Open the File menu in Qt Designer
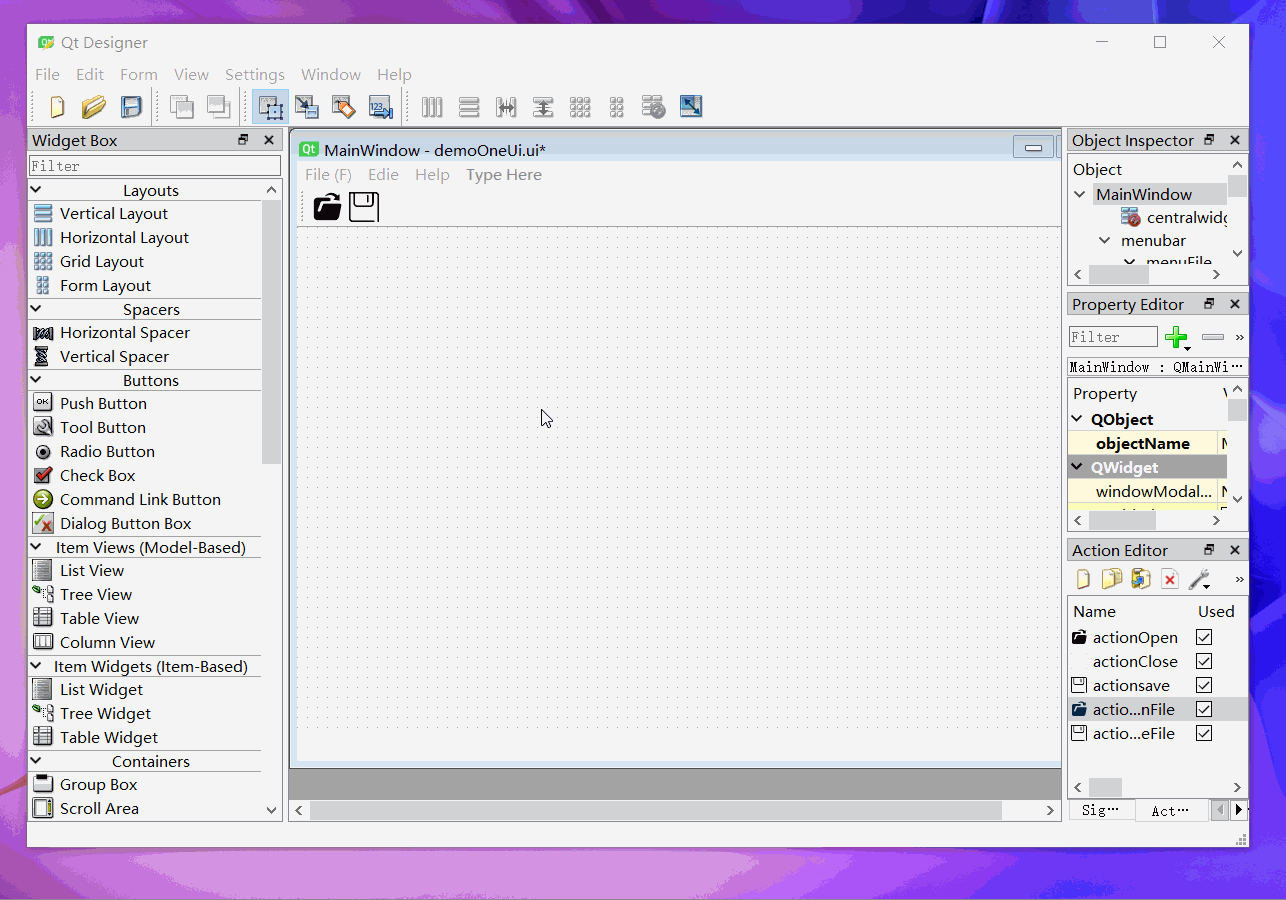1286x900 pixels. [x=47, y=74]
